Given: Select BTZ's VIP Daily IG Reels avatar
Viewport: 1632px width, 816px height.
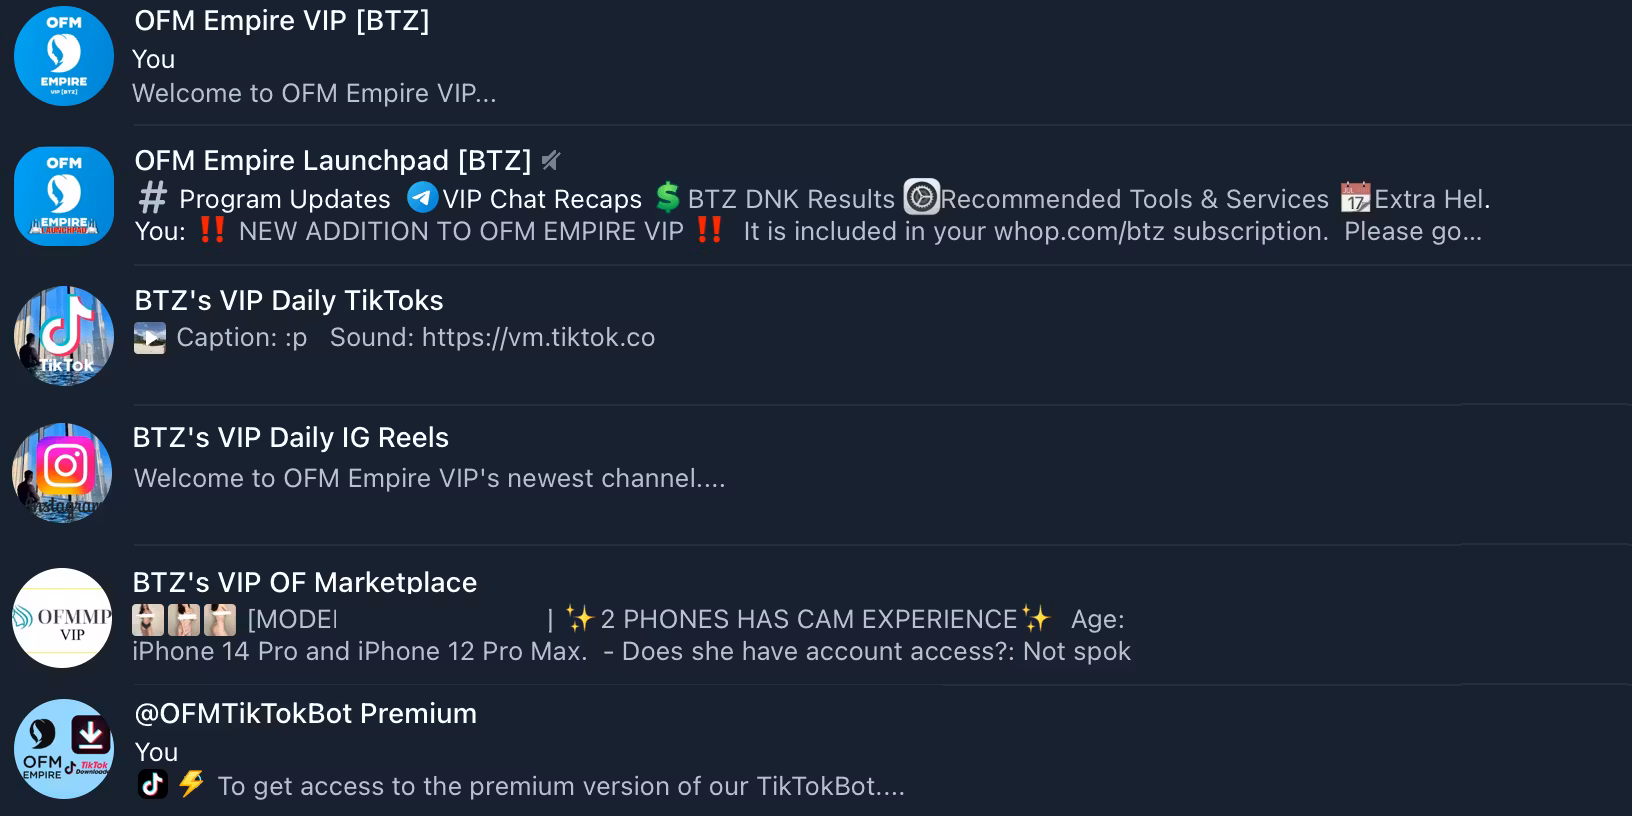Looking at the screenshot, I should pos(62,473).
